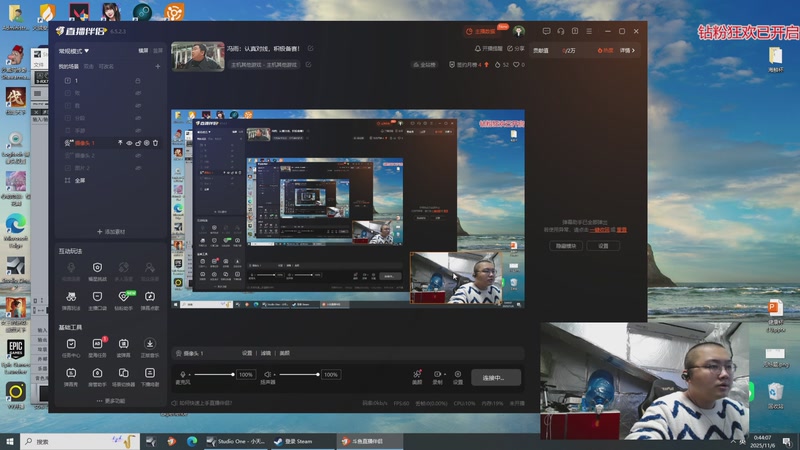Edit the stream title pencil icon
This screenshot has width=800, height=450.
(310, 48)
